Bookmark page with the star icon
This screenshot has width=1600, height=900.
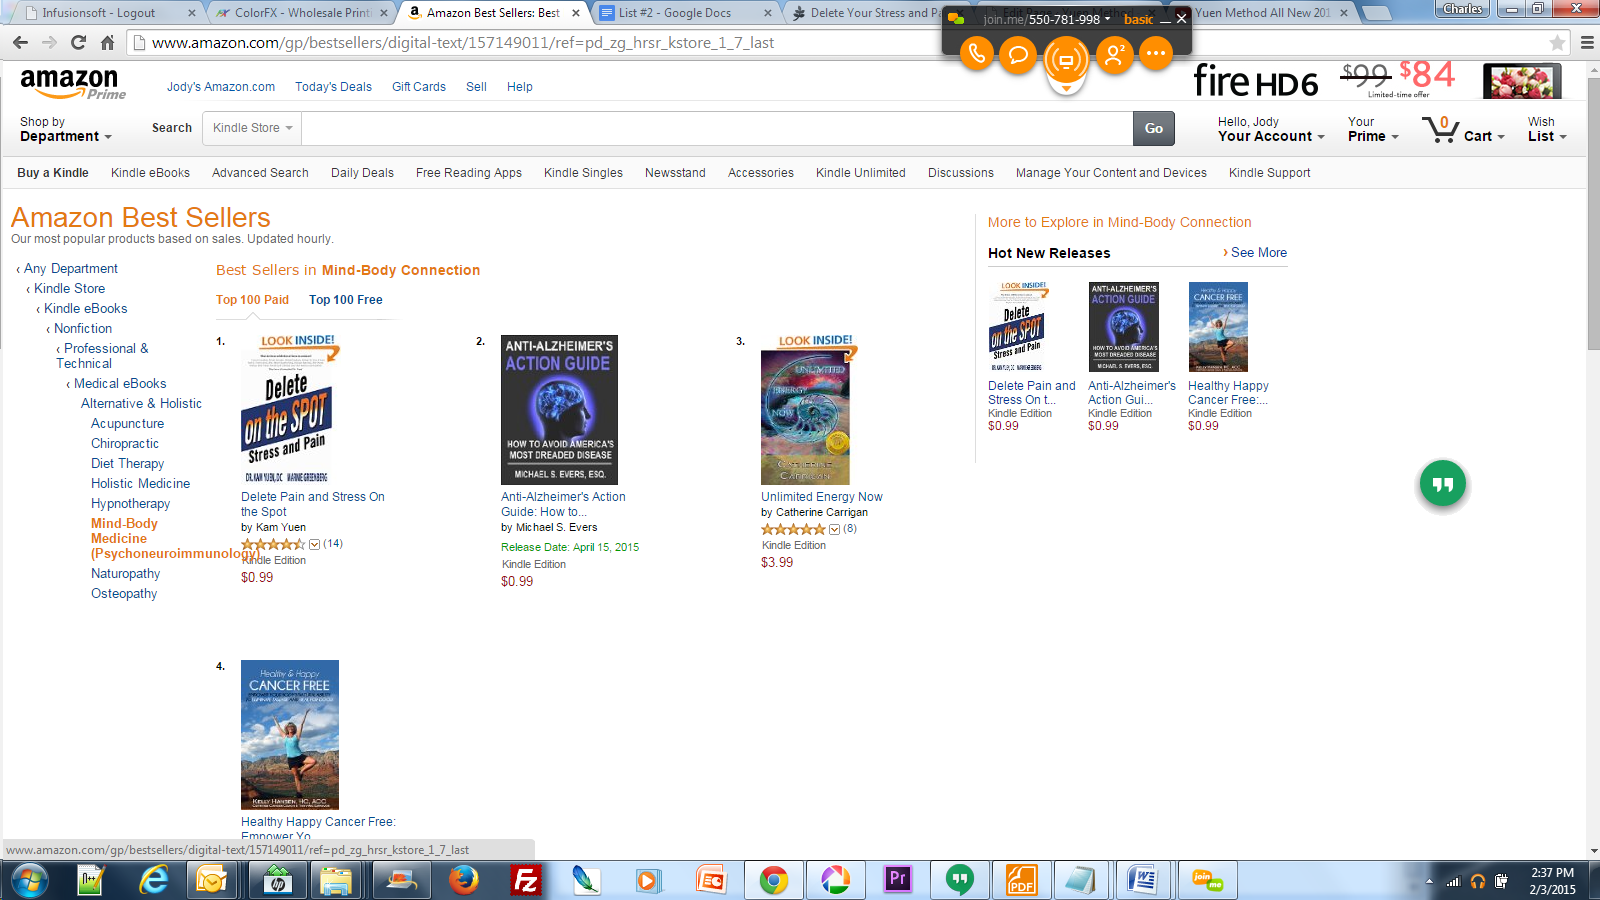pyautogui.click(x=1557, y=43)
